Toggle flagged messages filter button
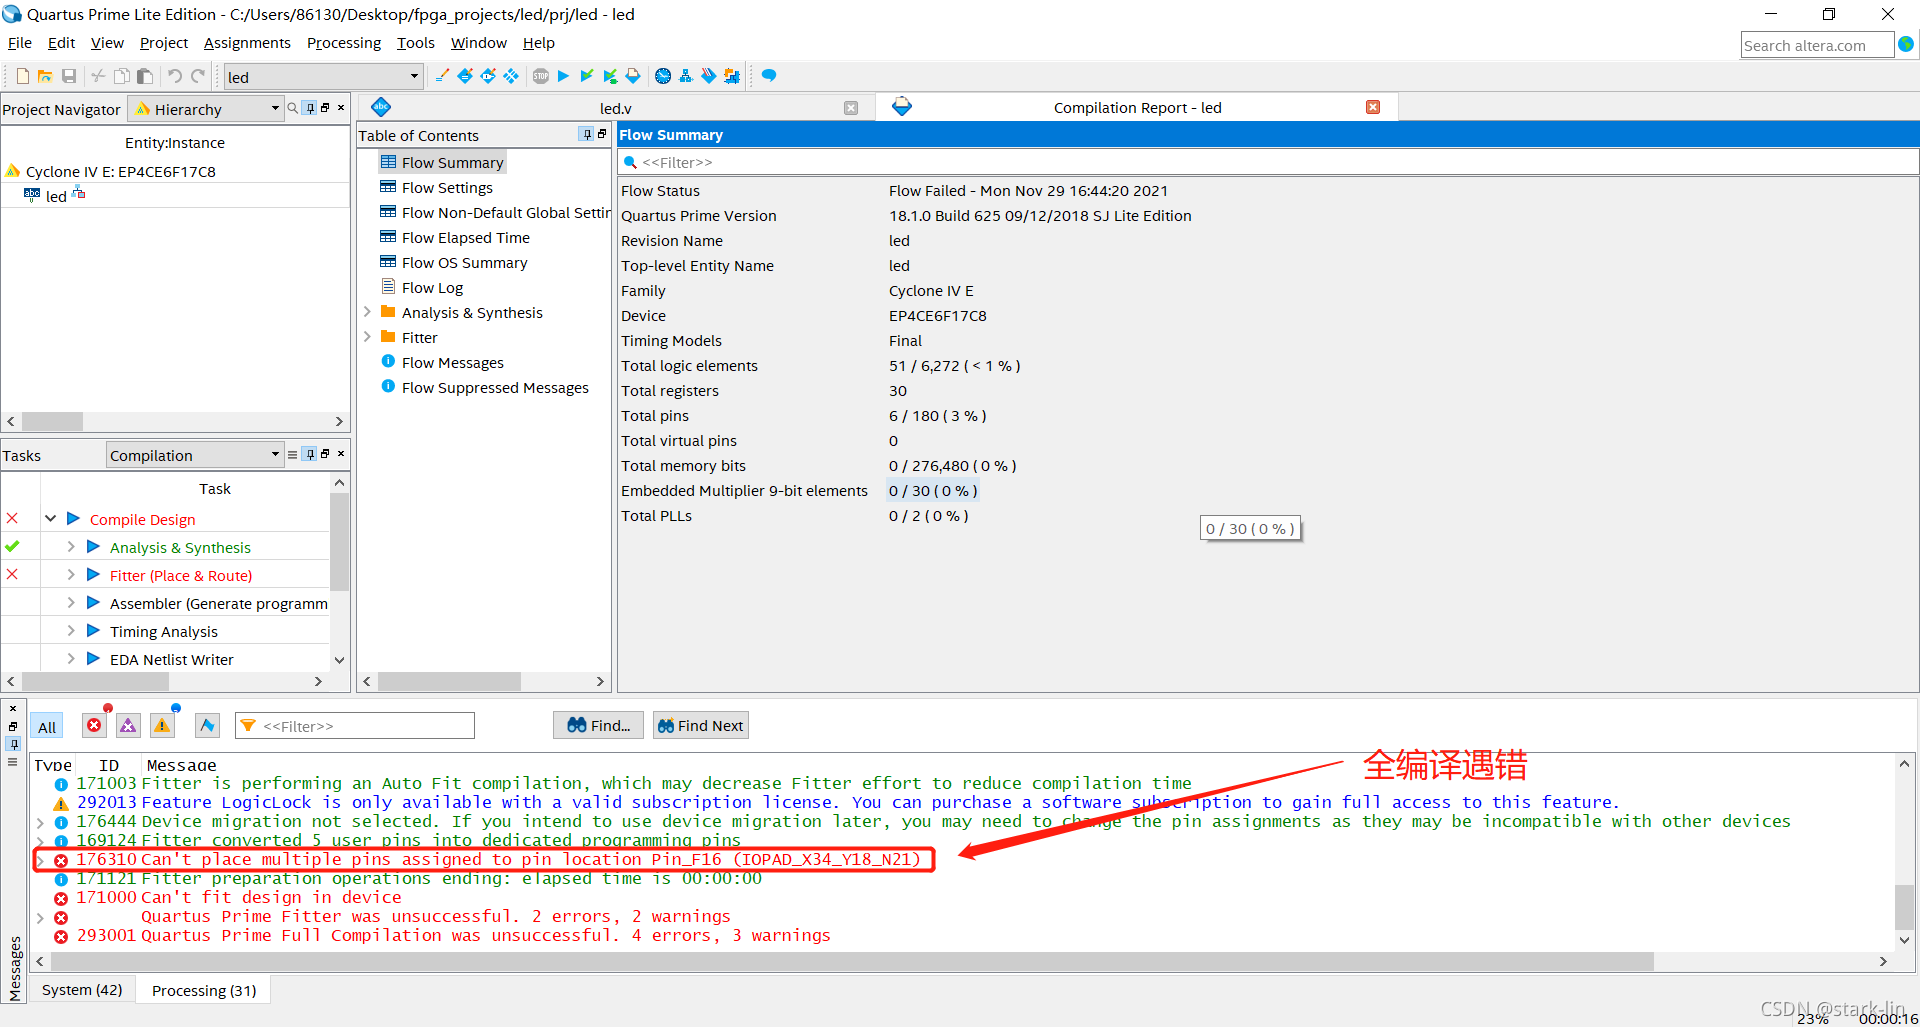 (207, 725)
